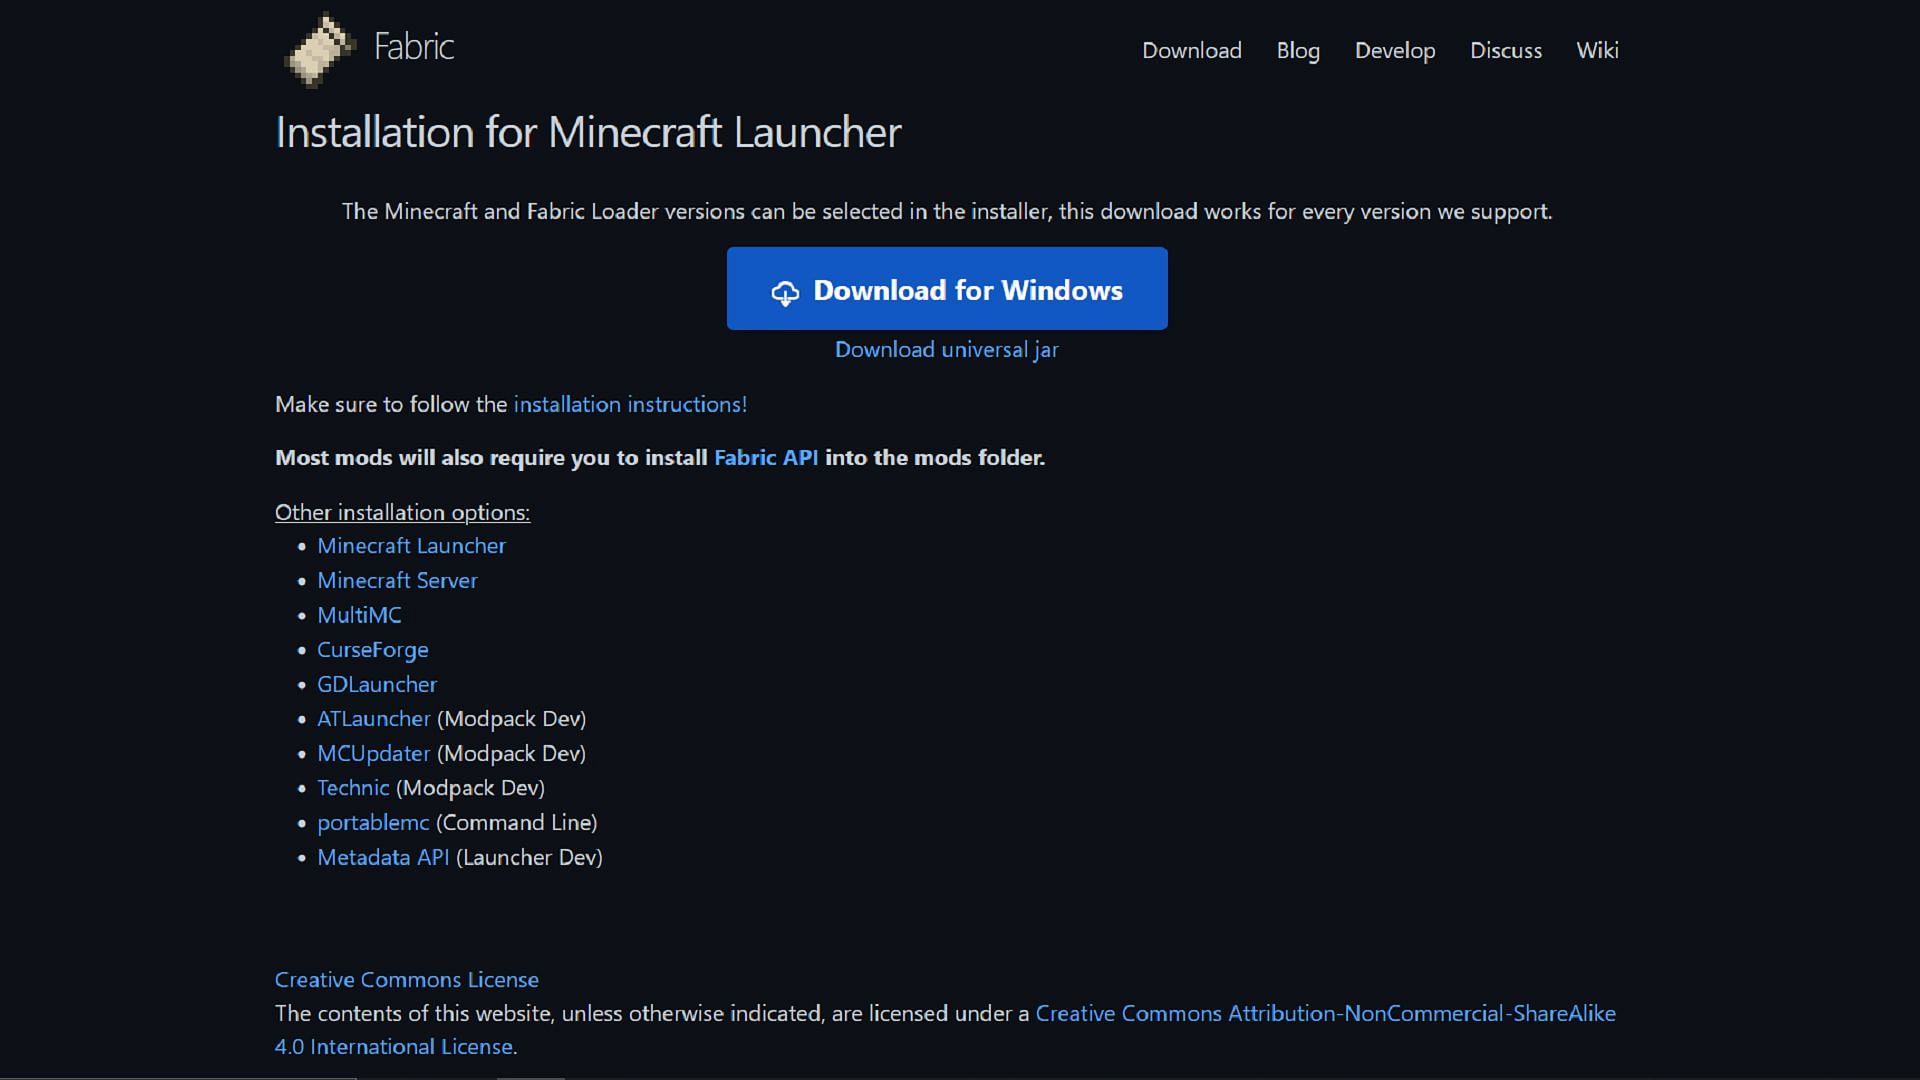Follow the Fabric API link
This screenshot has height=1080, width=1920.
coord(766,457)
